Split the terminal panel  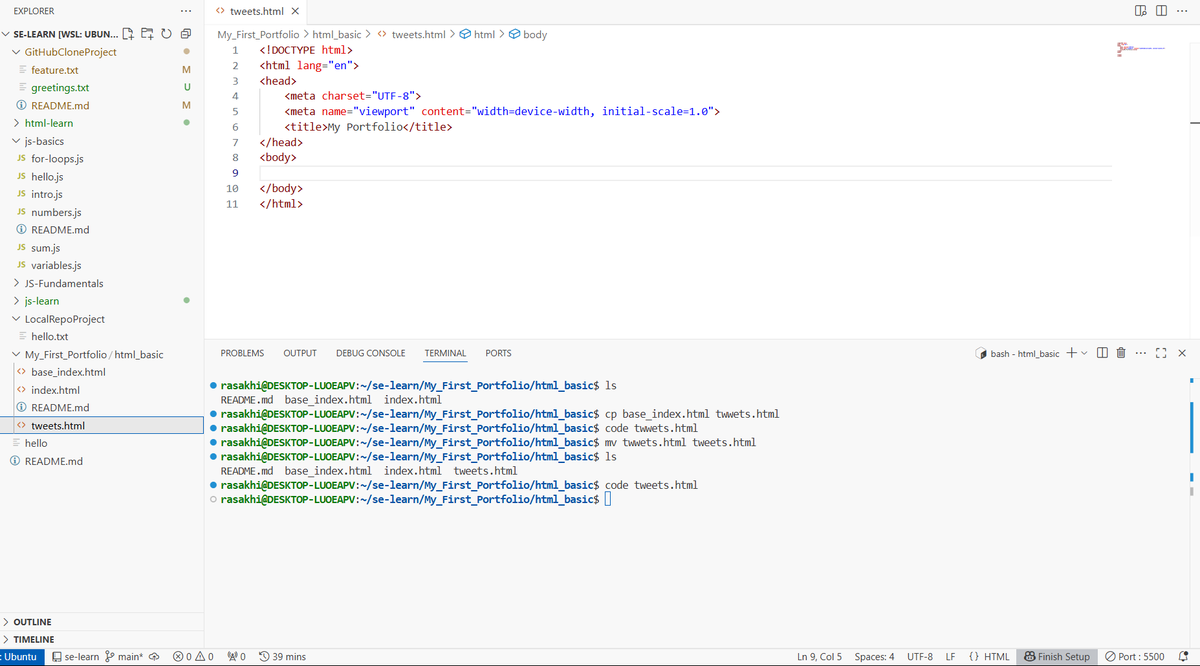click(x=1102, y=353)
